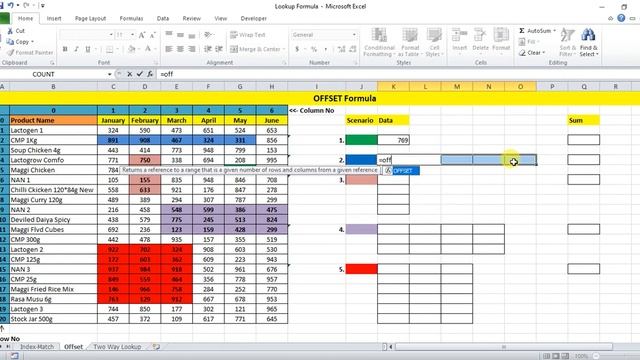Toggle Bold formatting

(65, 49)
